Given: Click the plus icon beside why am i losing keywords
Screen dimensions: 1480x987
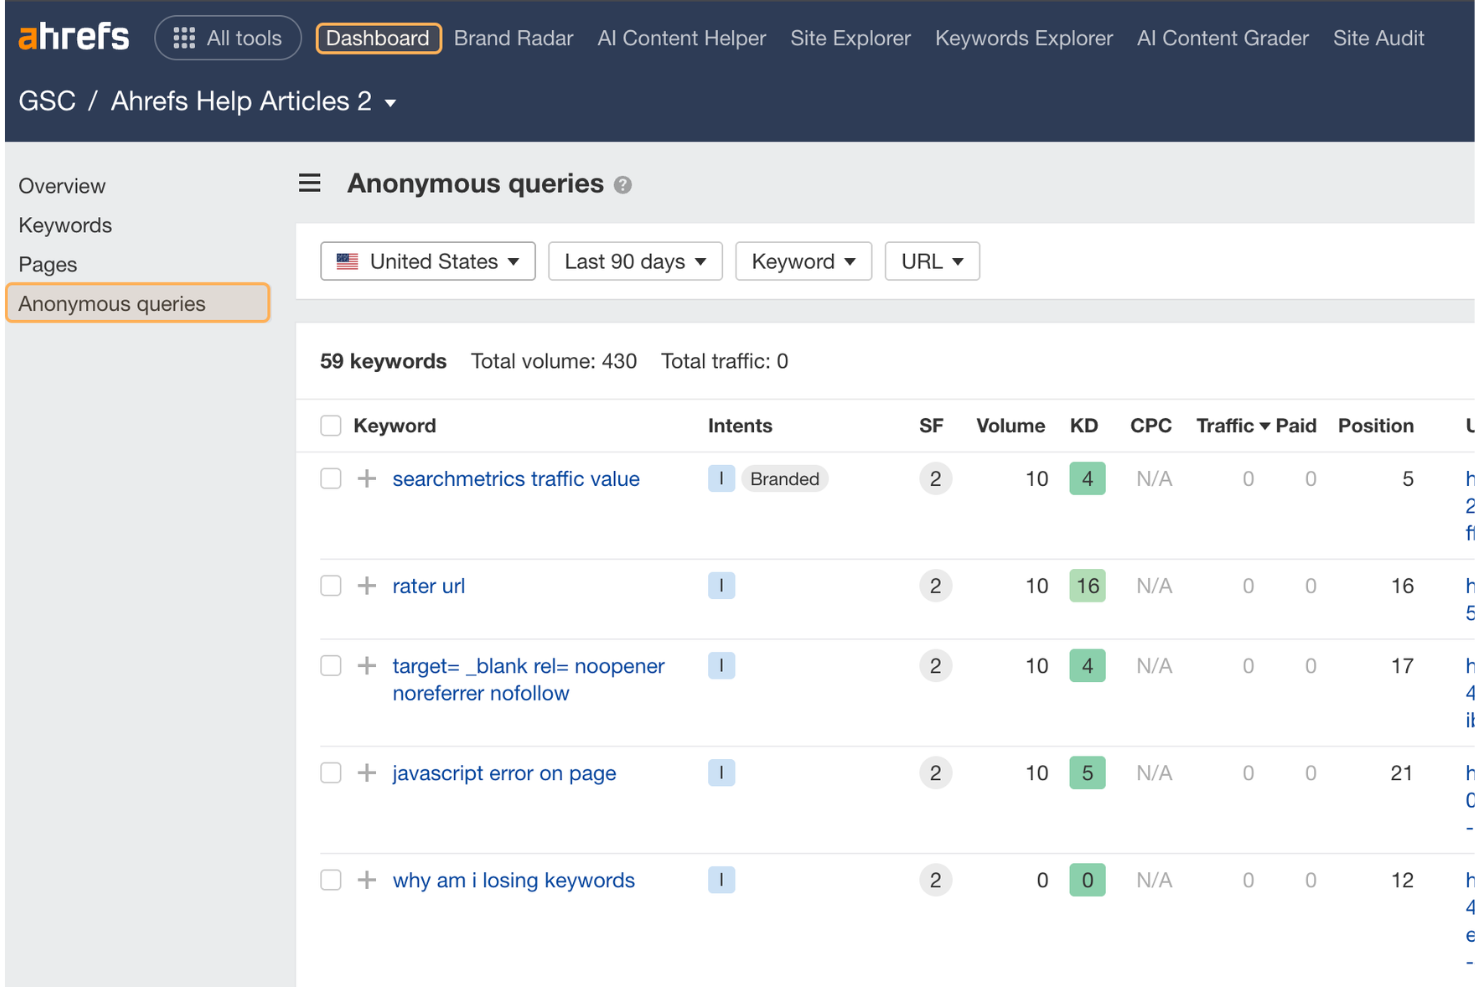Looking at the screenshot, I should (x=366, y=880).
